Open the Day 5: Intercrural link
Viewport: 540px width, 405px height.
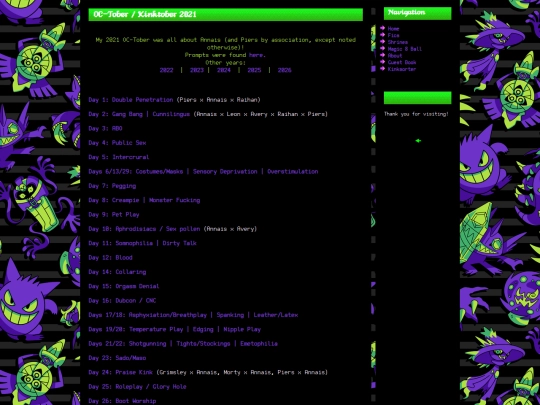[x=119, y=157]
